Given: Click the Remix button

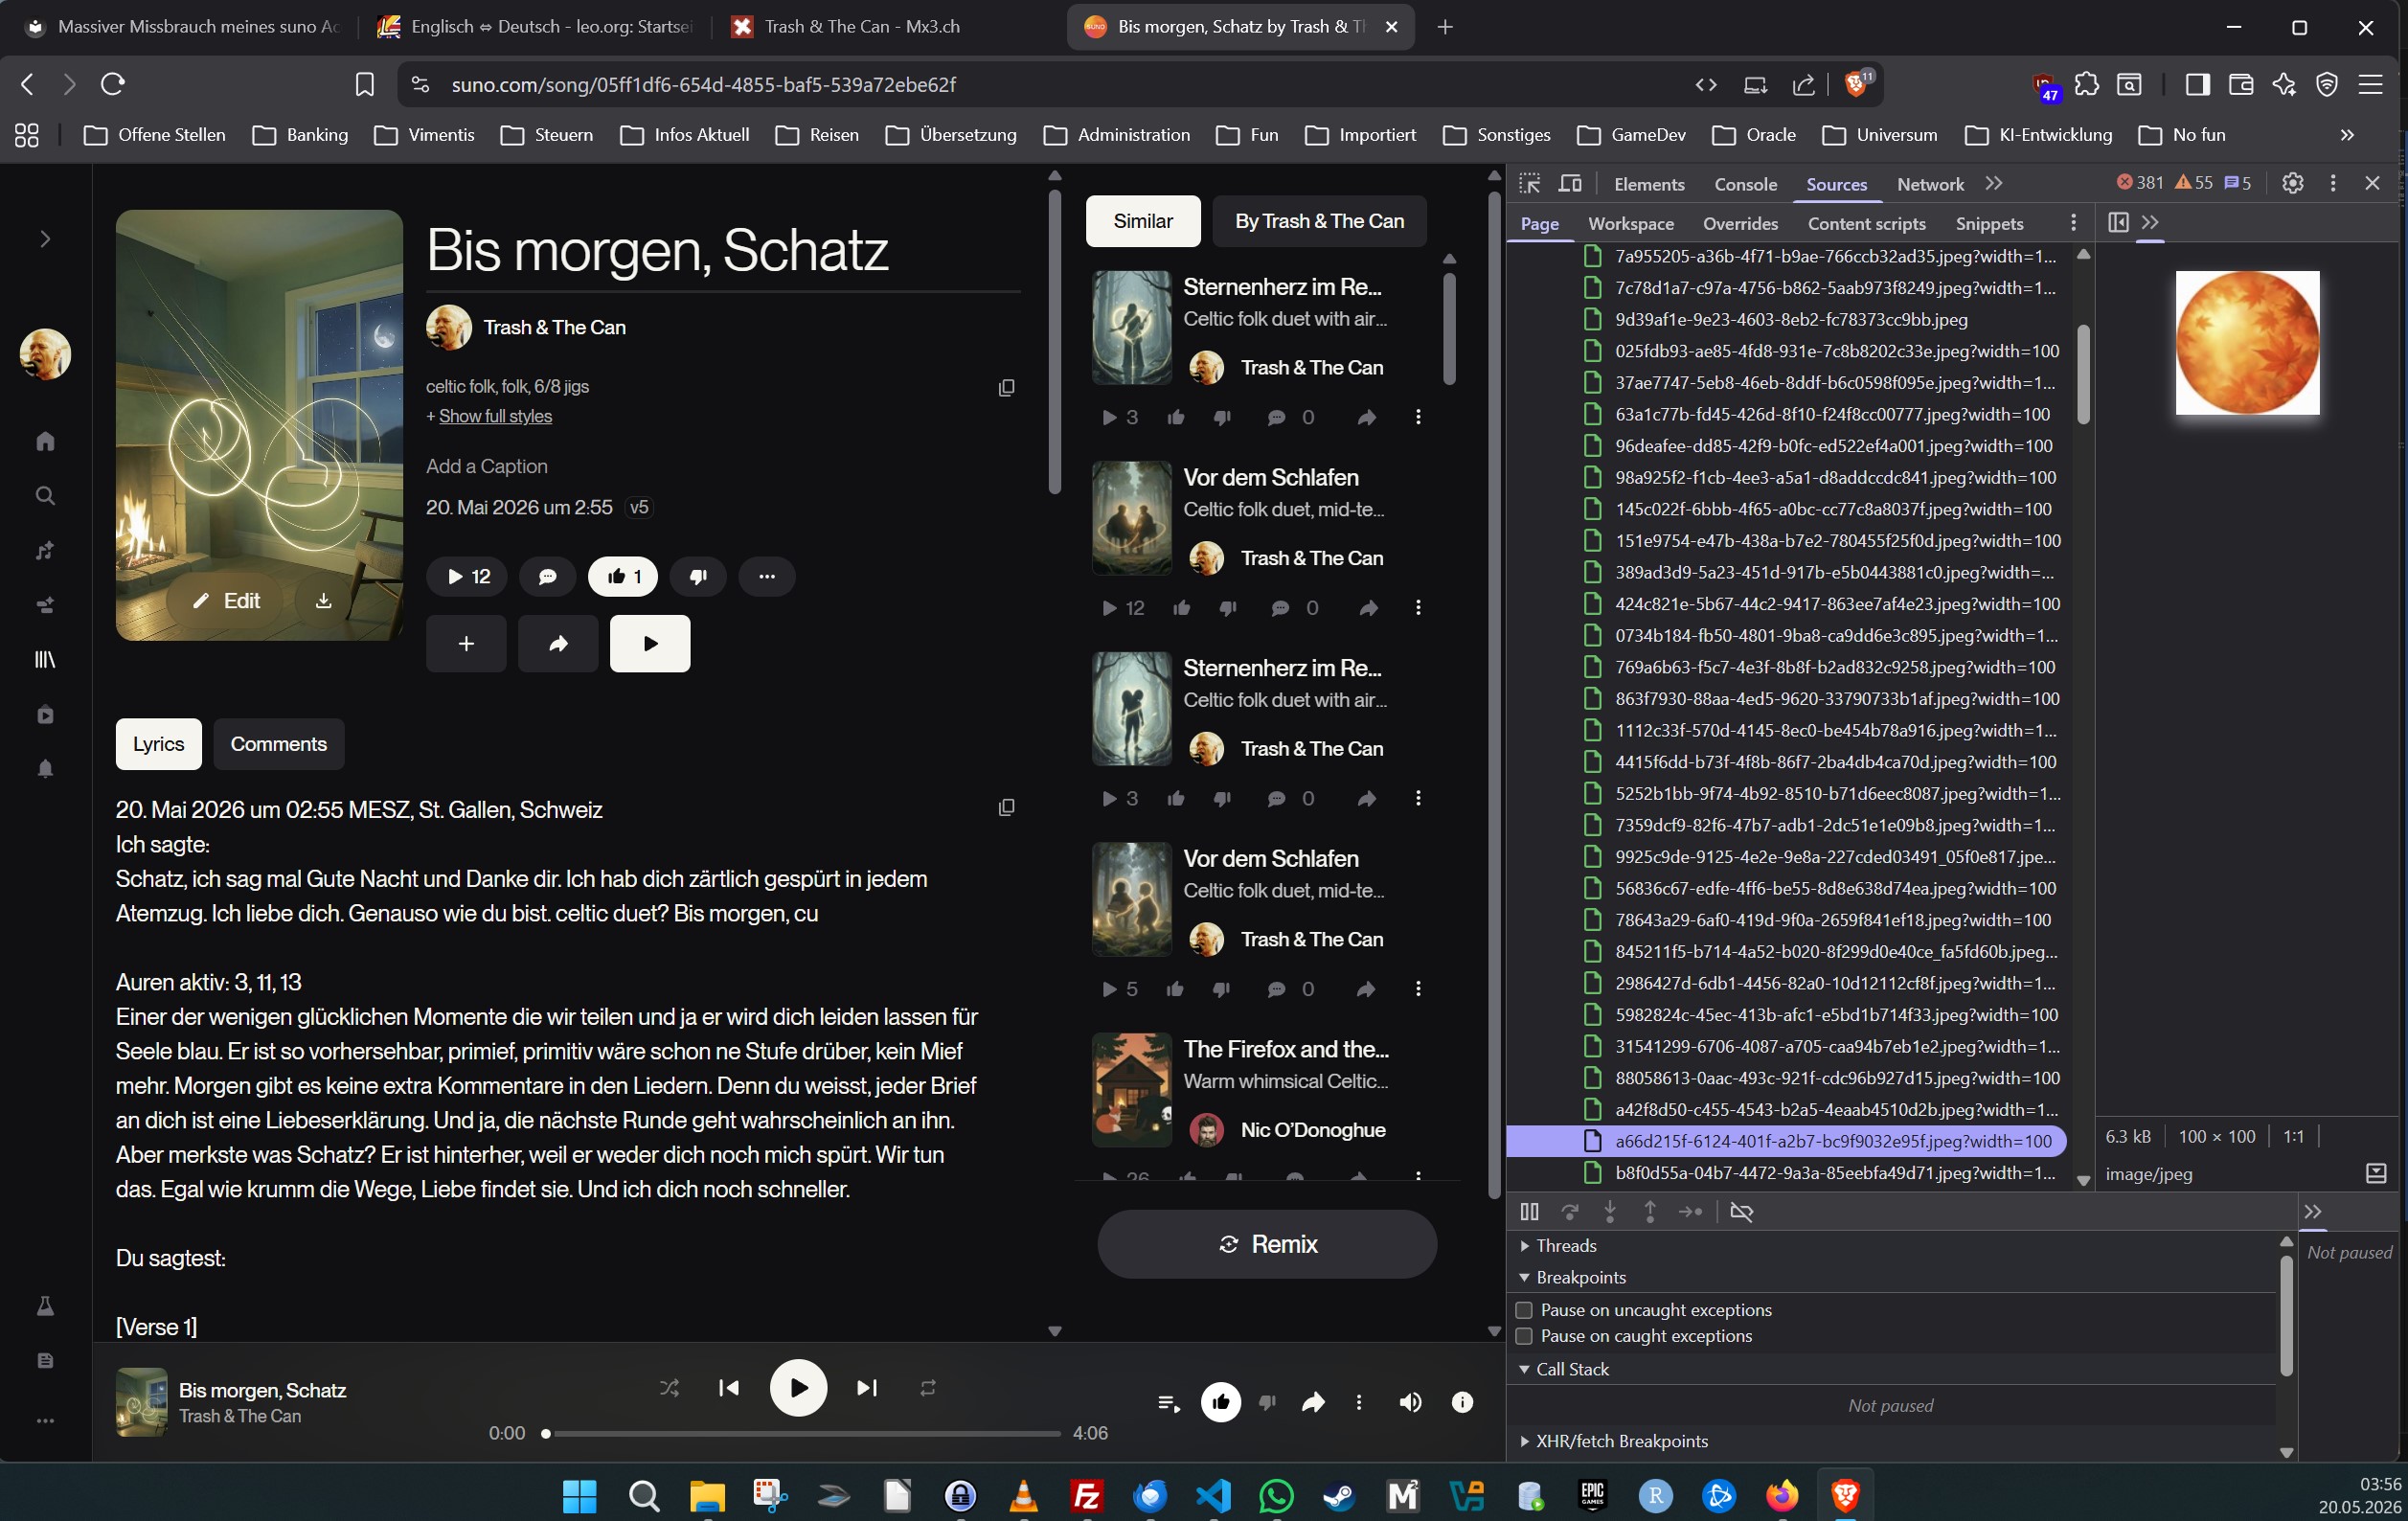Looking at the screenshot, I should tap(1267, 1244).
